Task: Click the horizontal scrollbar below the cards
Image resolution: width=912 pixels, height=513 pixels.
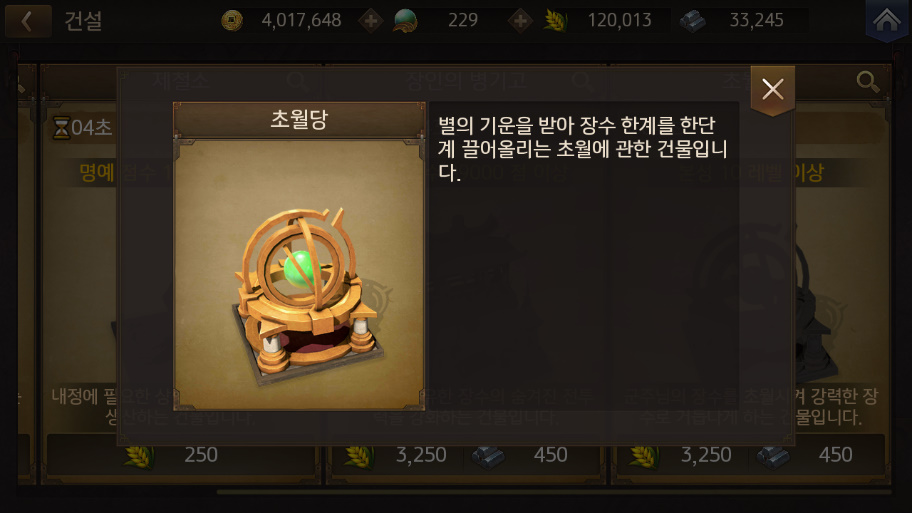Action: click(x=553, y=492)
